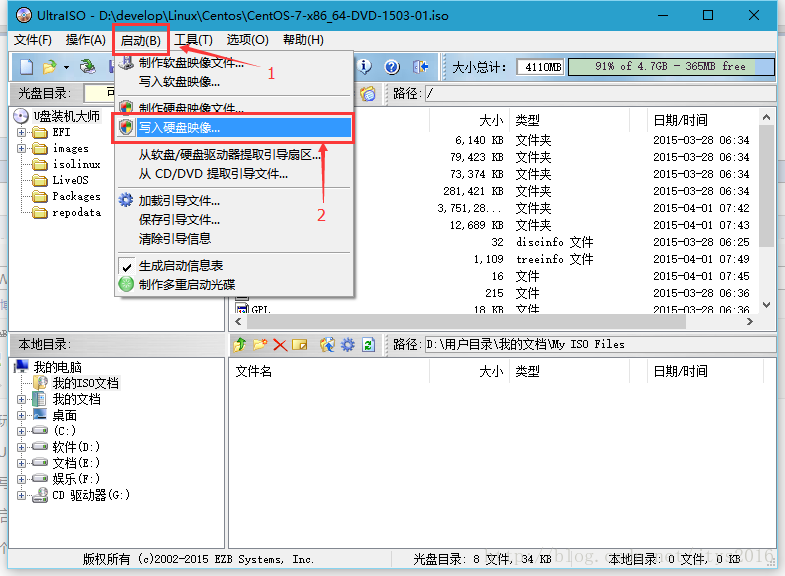Image resolution: width=785 pixels, height=576 pixels.
Task: Click the blue info toolbar icon
Action: [365, 67]
